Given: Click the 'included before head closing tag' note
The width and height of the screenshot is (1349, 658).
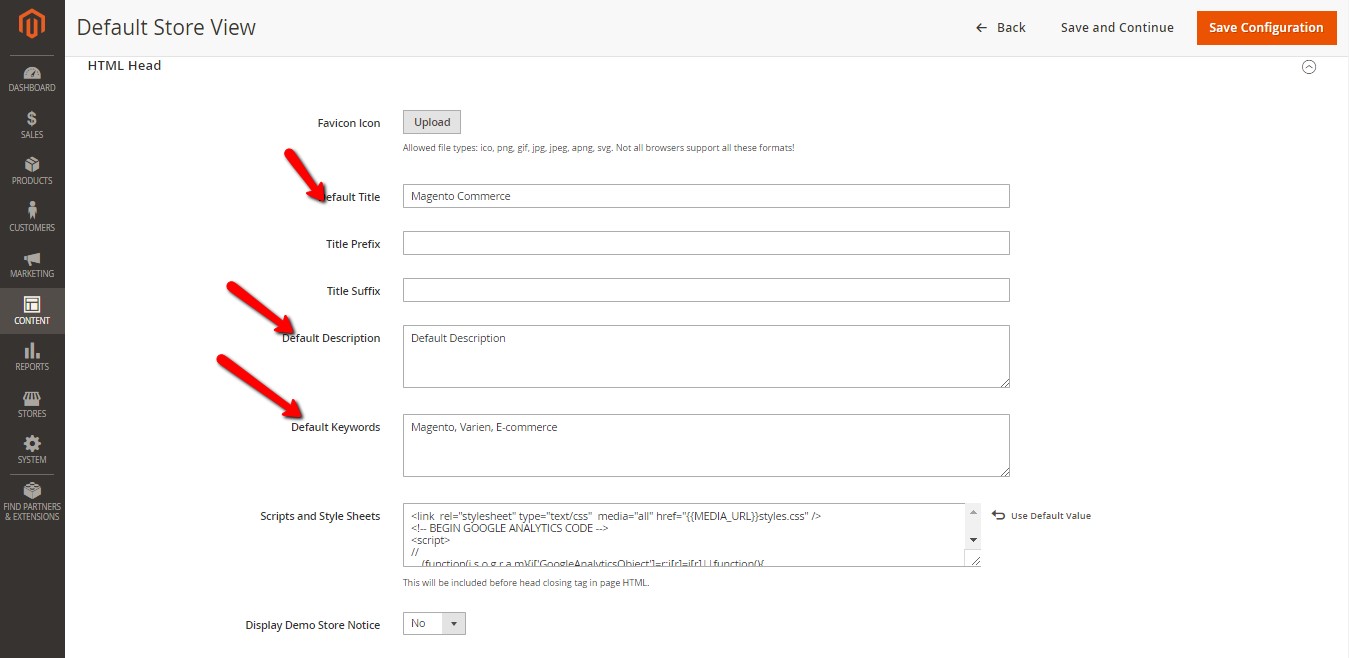Looking at the screenshot, I should tap(526, 582).
